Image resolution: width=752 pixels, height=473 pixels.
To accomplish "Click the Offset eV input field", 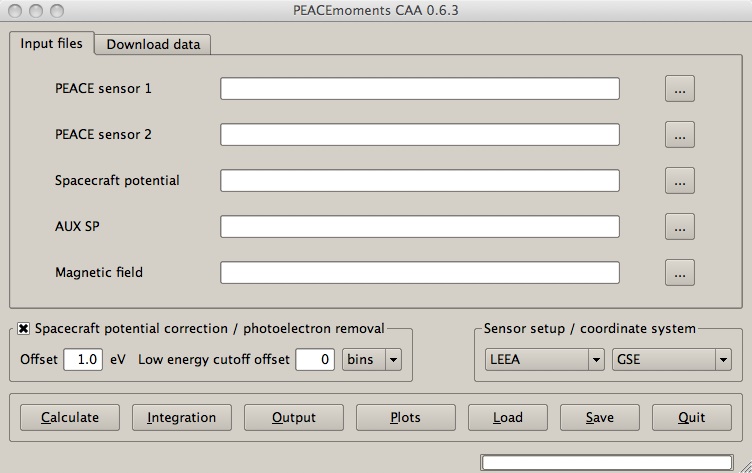I will coord(83,359).
